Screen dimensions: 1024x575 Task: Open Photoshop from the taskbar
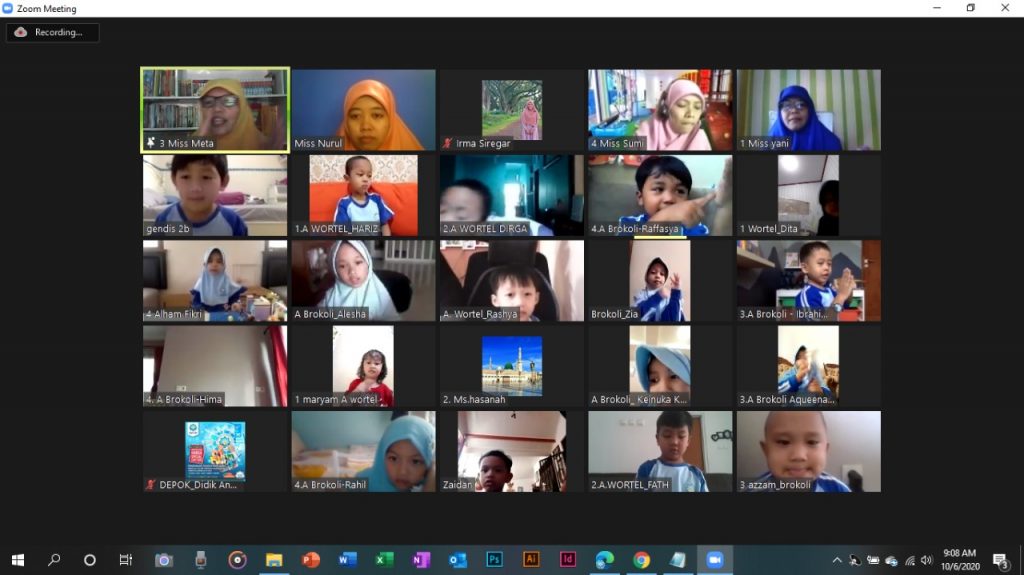tap(494, 560)
